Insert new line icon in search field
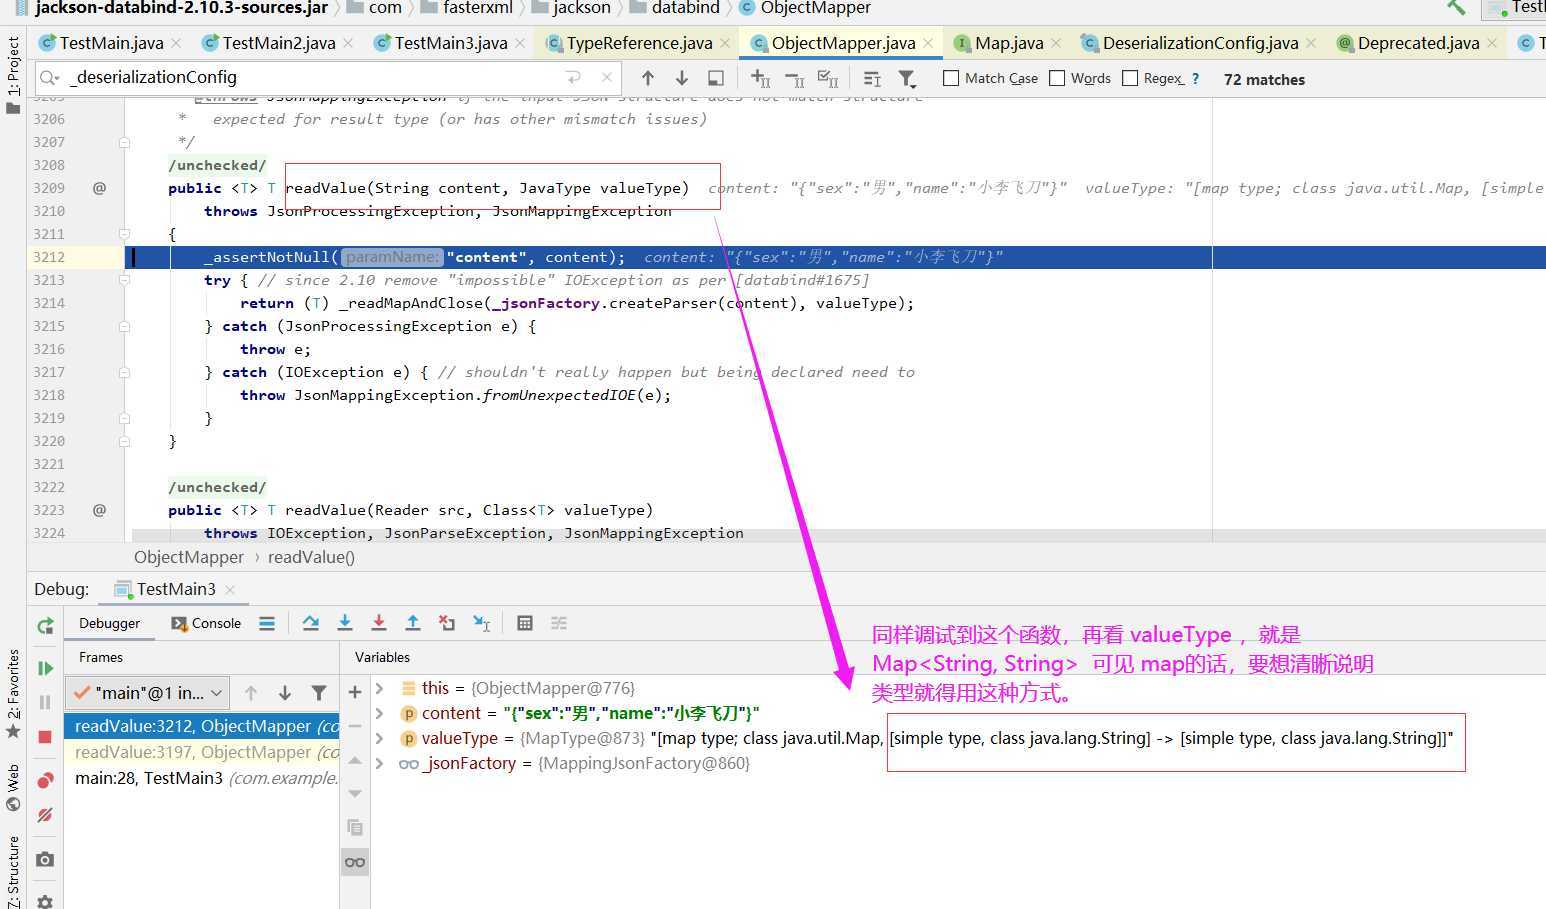1546x909 pixels. pyautogui.click(x=573, y=77)
